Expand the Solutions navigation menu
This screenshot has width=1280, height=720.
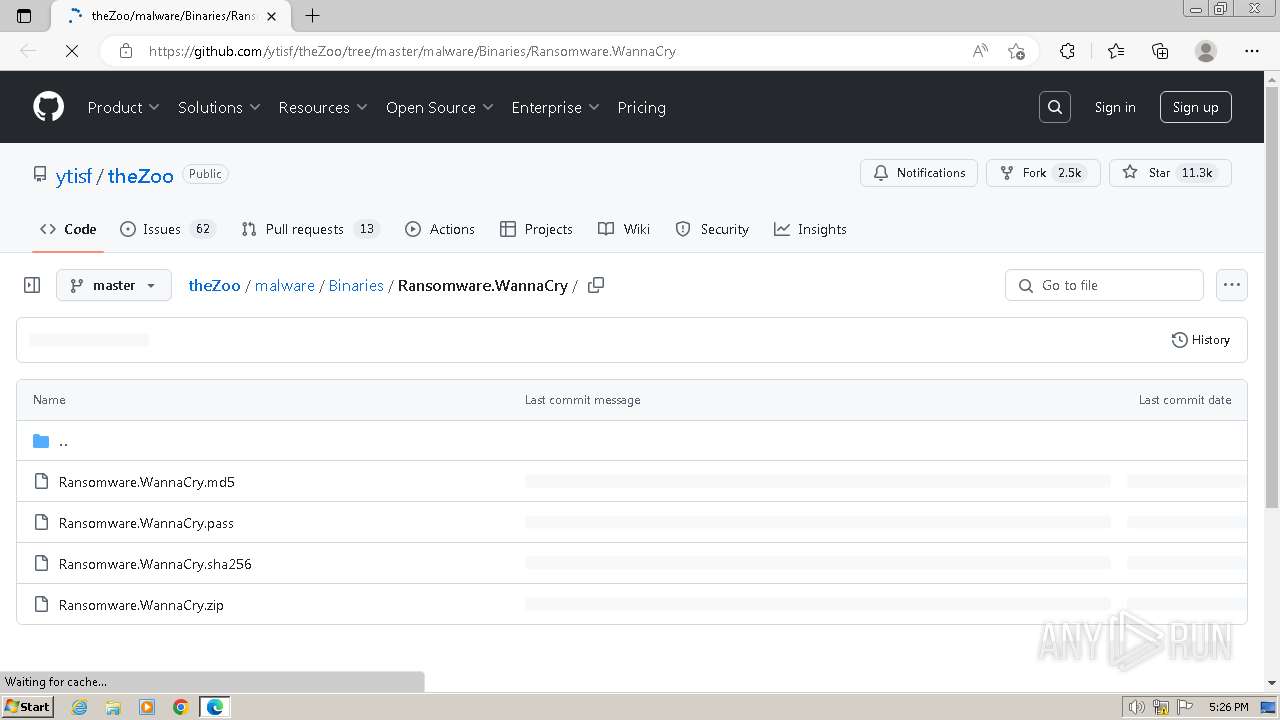[219, 107]
